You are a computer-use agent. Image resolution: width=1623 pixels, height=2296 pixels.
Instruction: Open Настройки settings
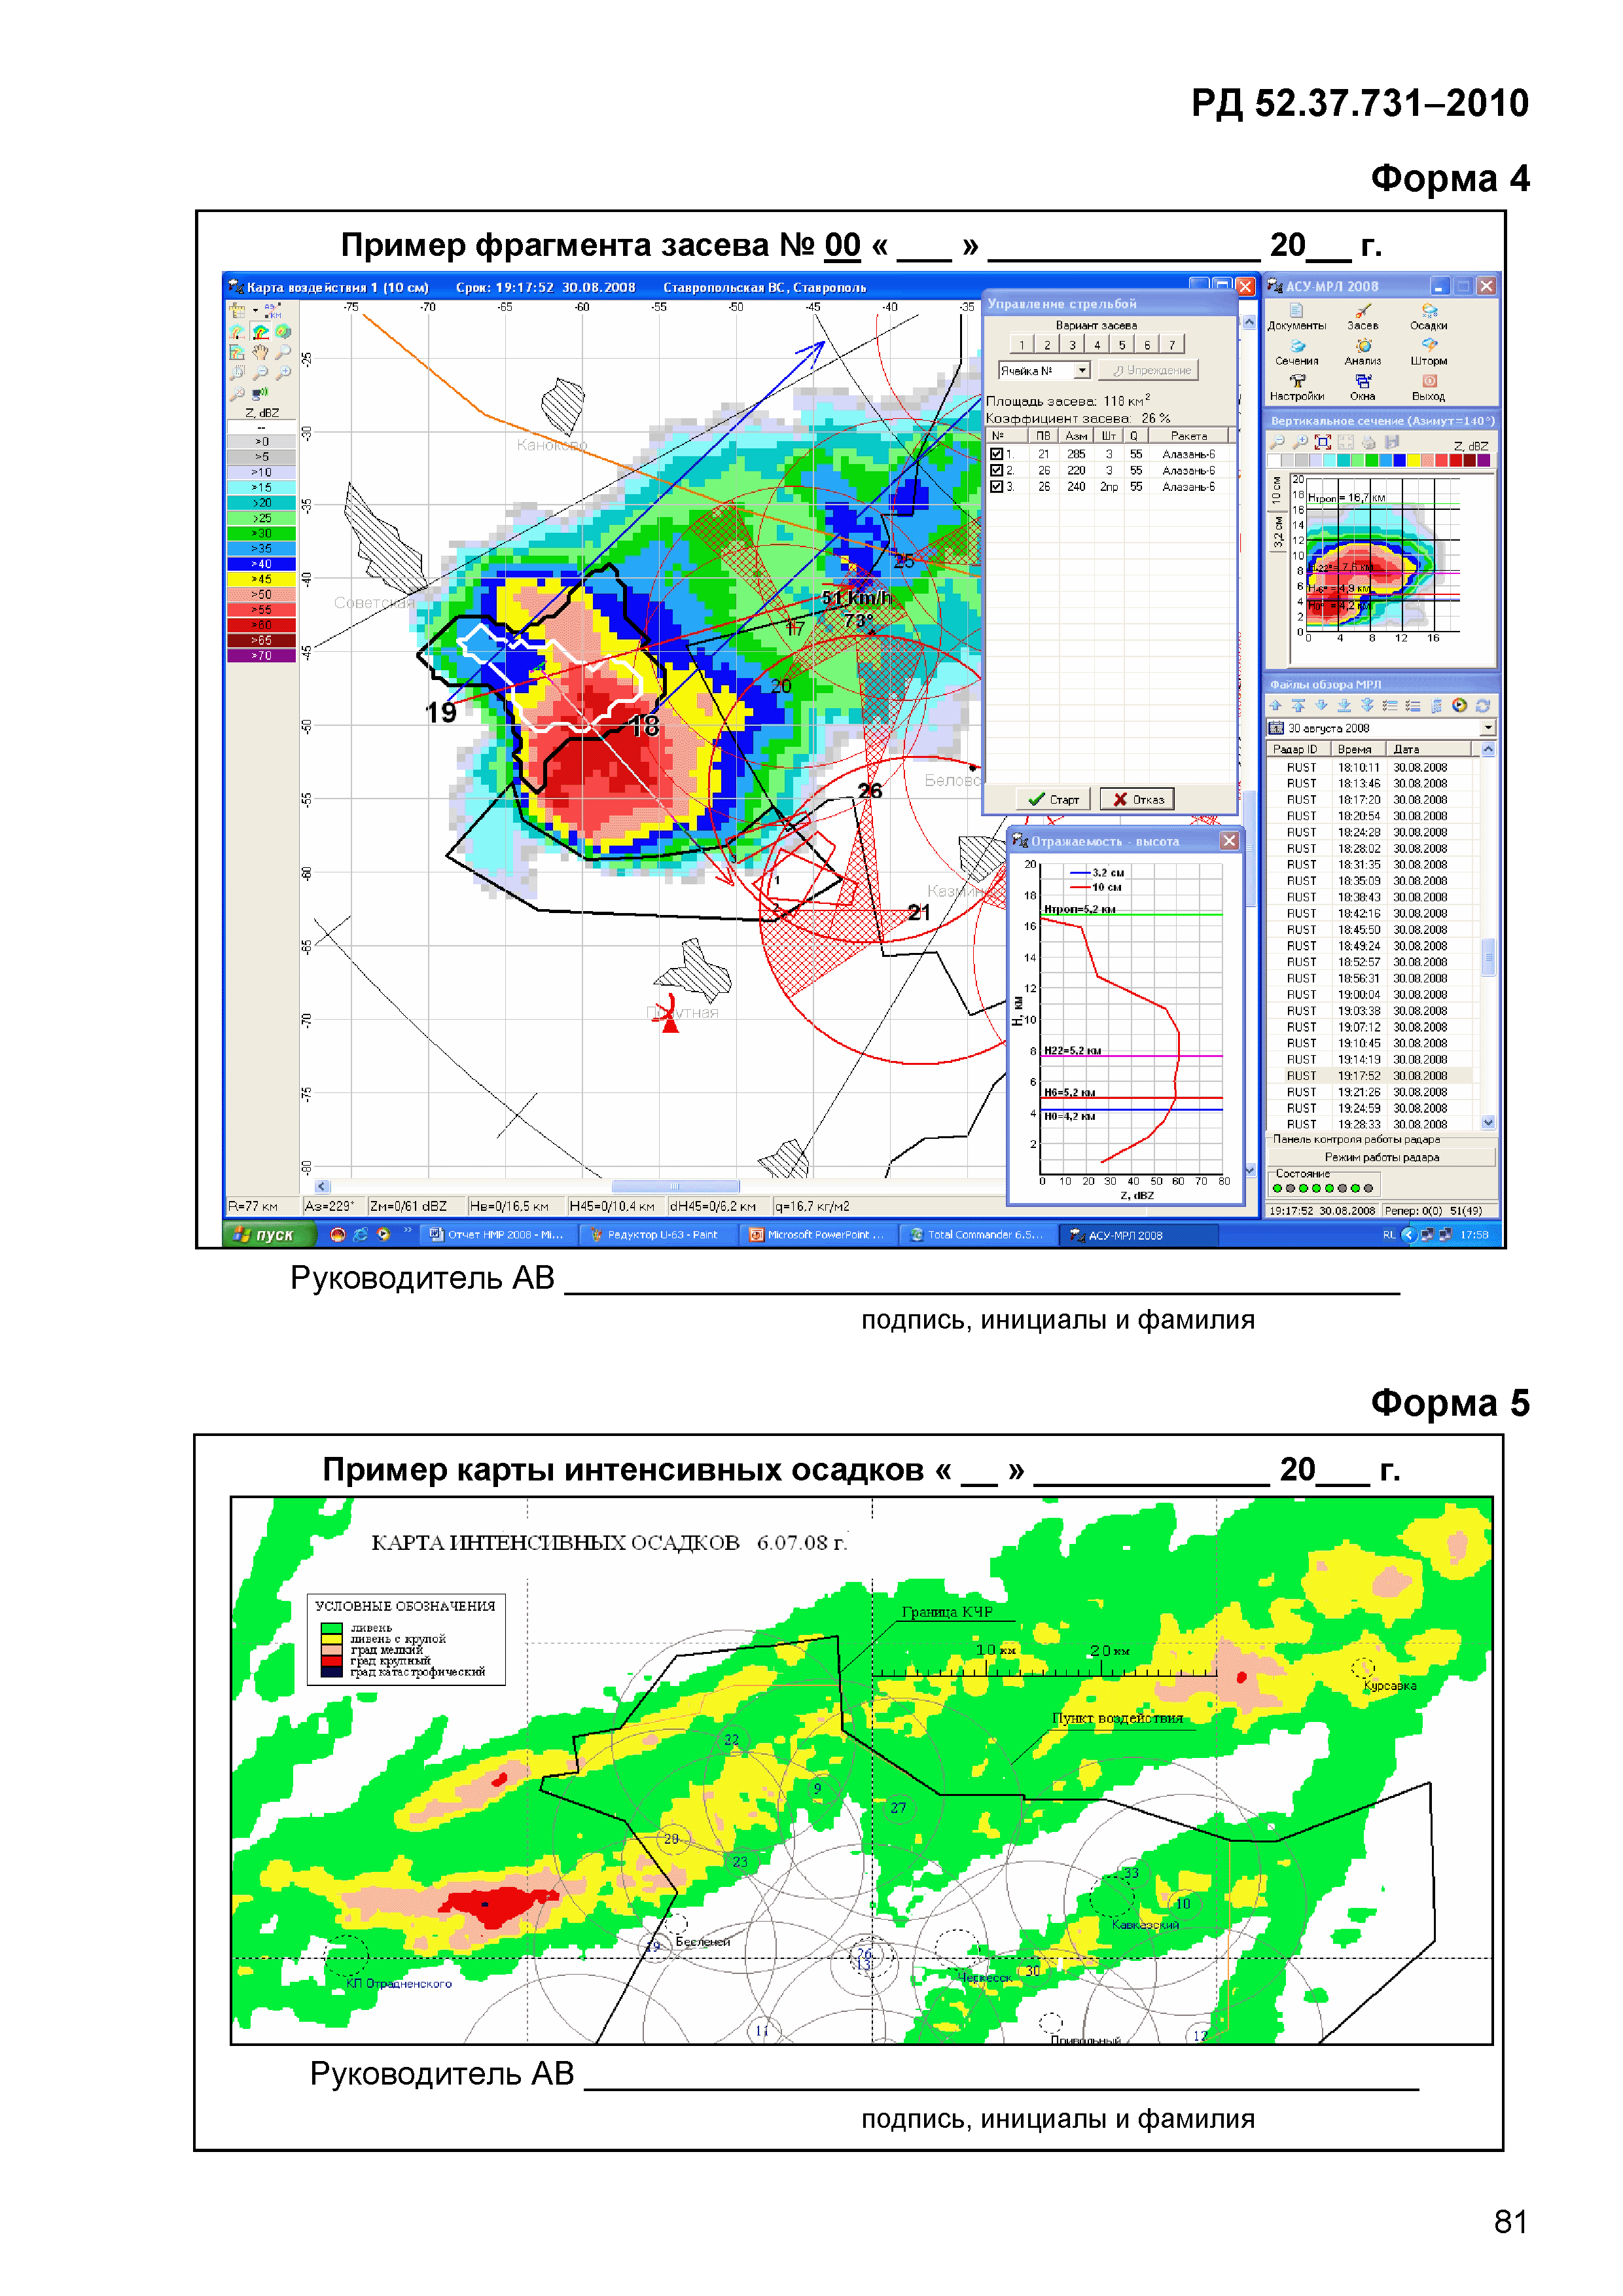point(1296,388)
